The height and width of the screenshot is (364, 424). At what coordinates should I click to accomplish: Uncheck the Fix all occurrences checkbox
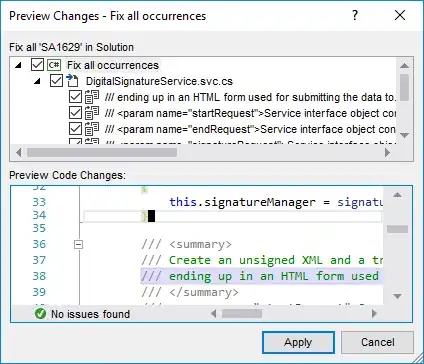37,65
